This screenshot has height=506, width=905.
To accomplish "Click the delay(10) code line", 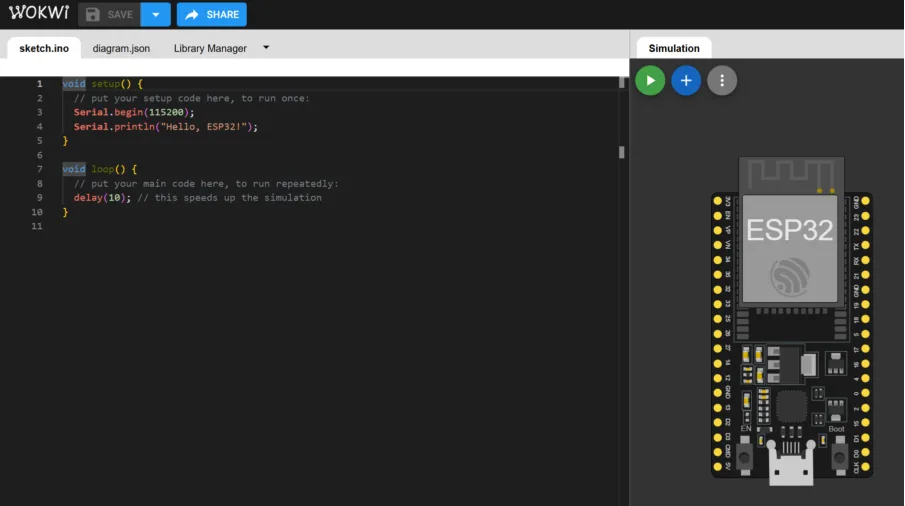I will [197, 197].
